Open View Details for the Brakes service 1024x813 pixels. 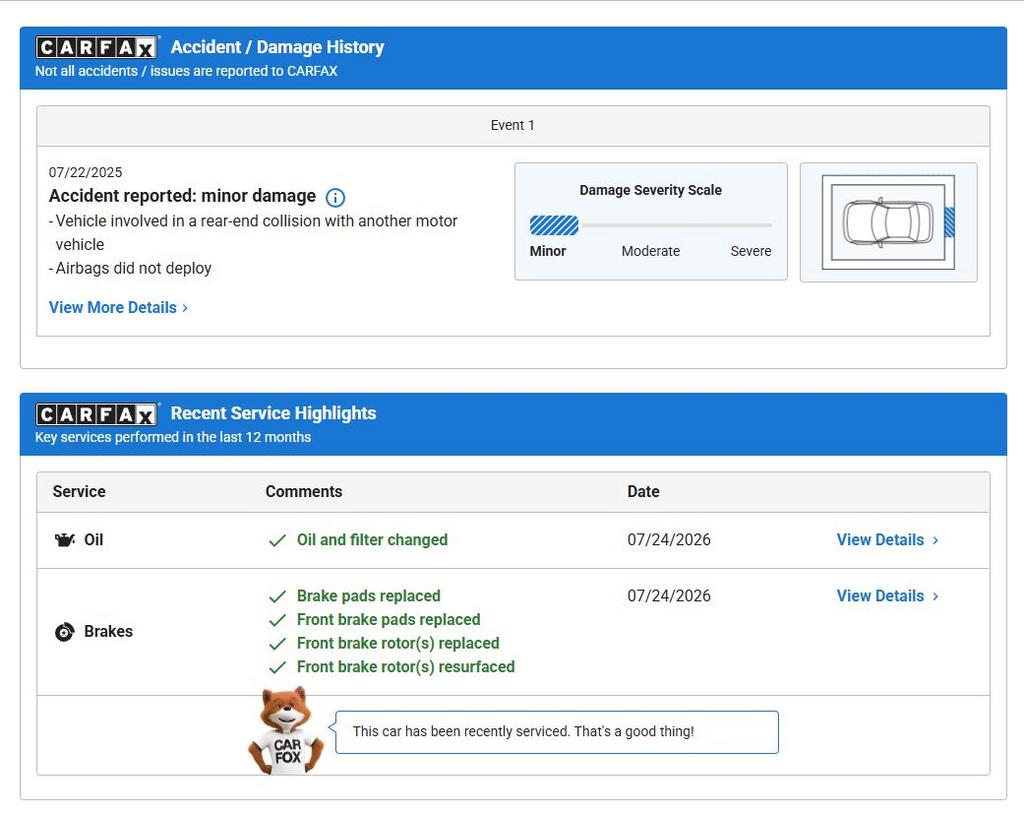point(888,596)
